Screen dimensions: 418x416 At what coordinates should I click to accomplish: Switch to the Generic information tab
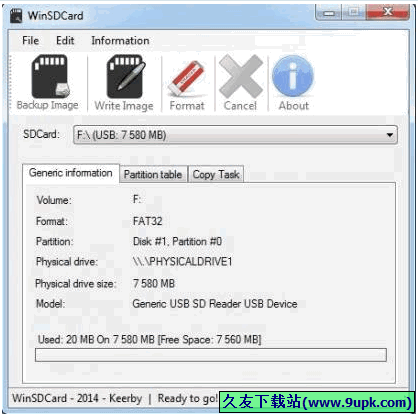(x=71, y=173)
